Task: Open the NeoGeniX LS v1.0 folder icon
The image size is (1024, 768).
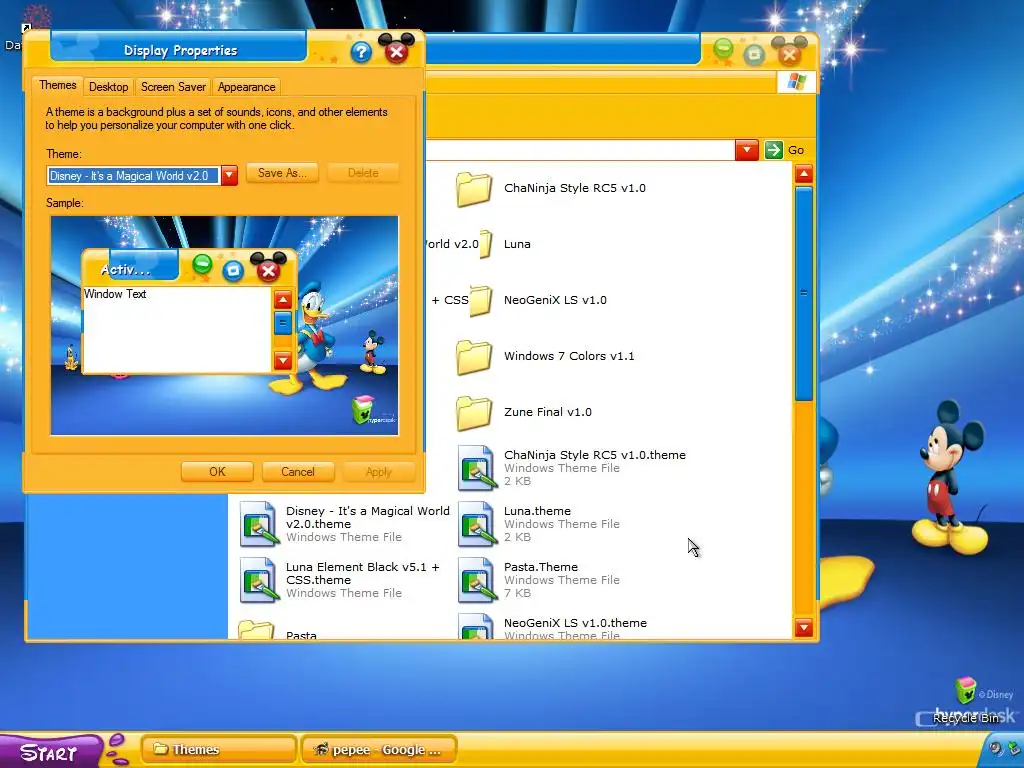Action: click(x=481, y=301)
